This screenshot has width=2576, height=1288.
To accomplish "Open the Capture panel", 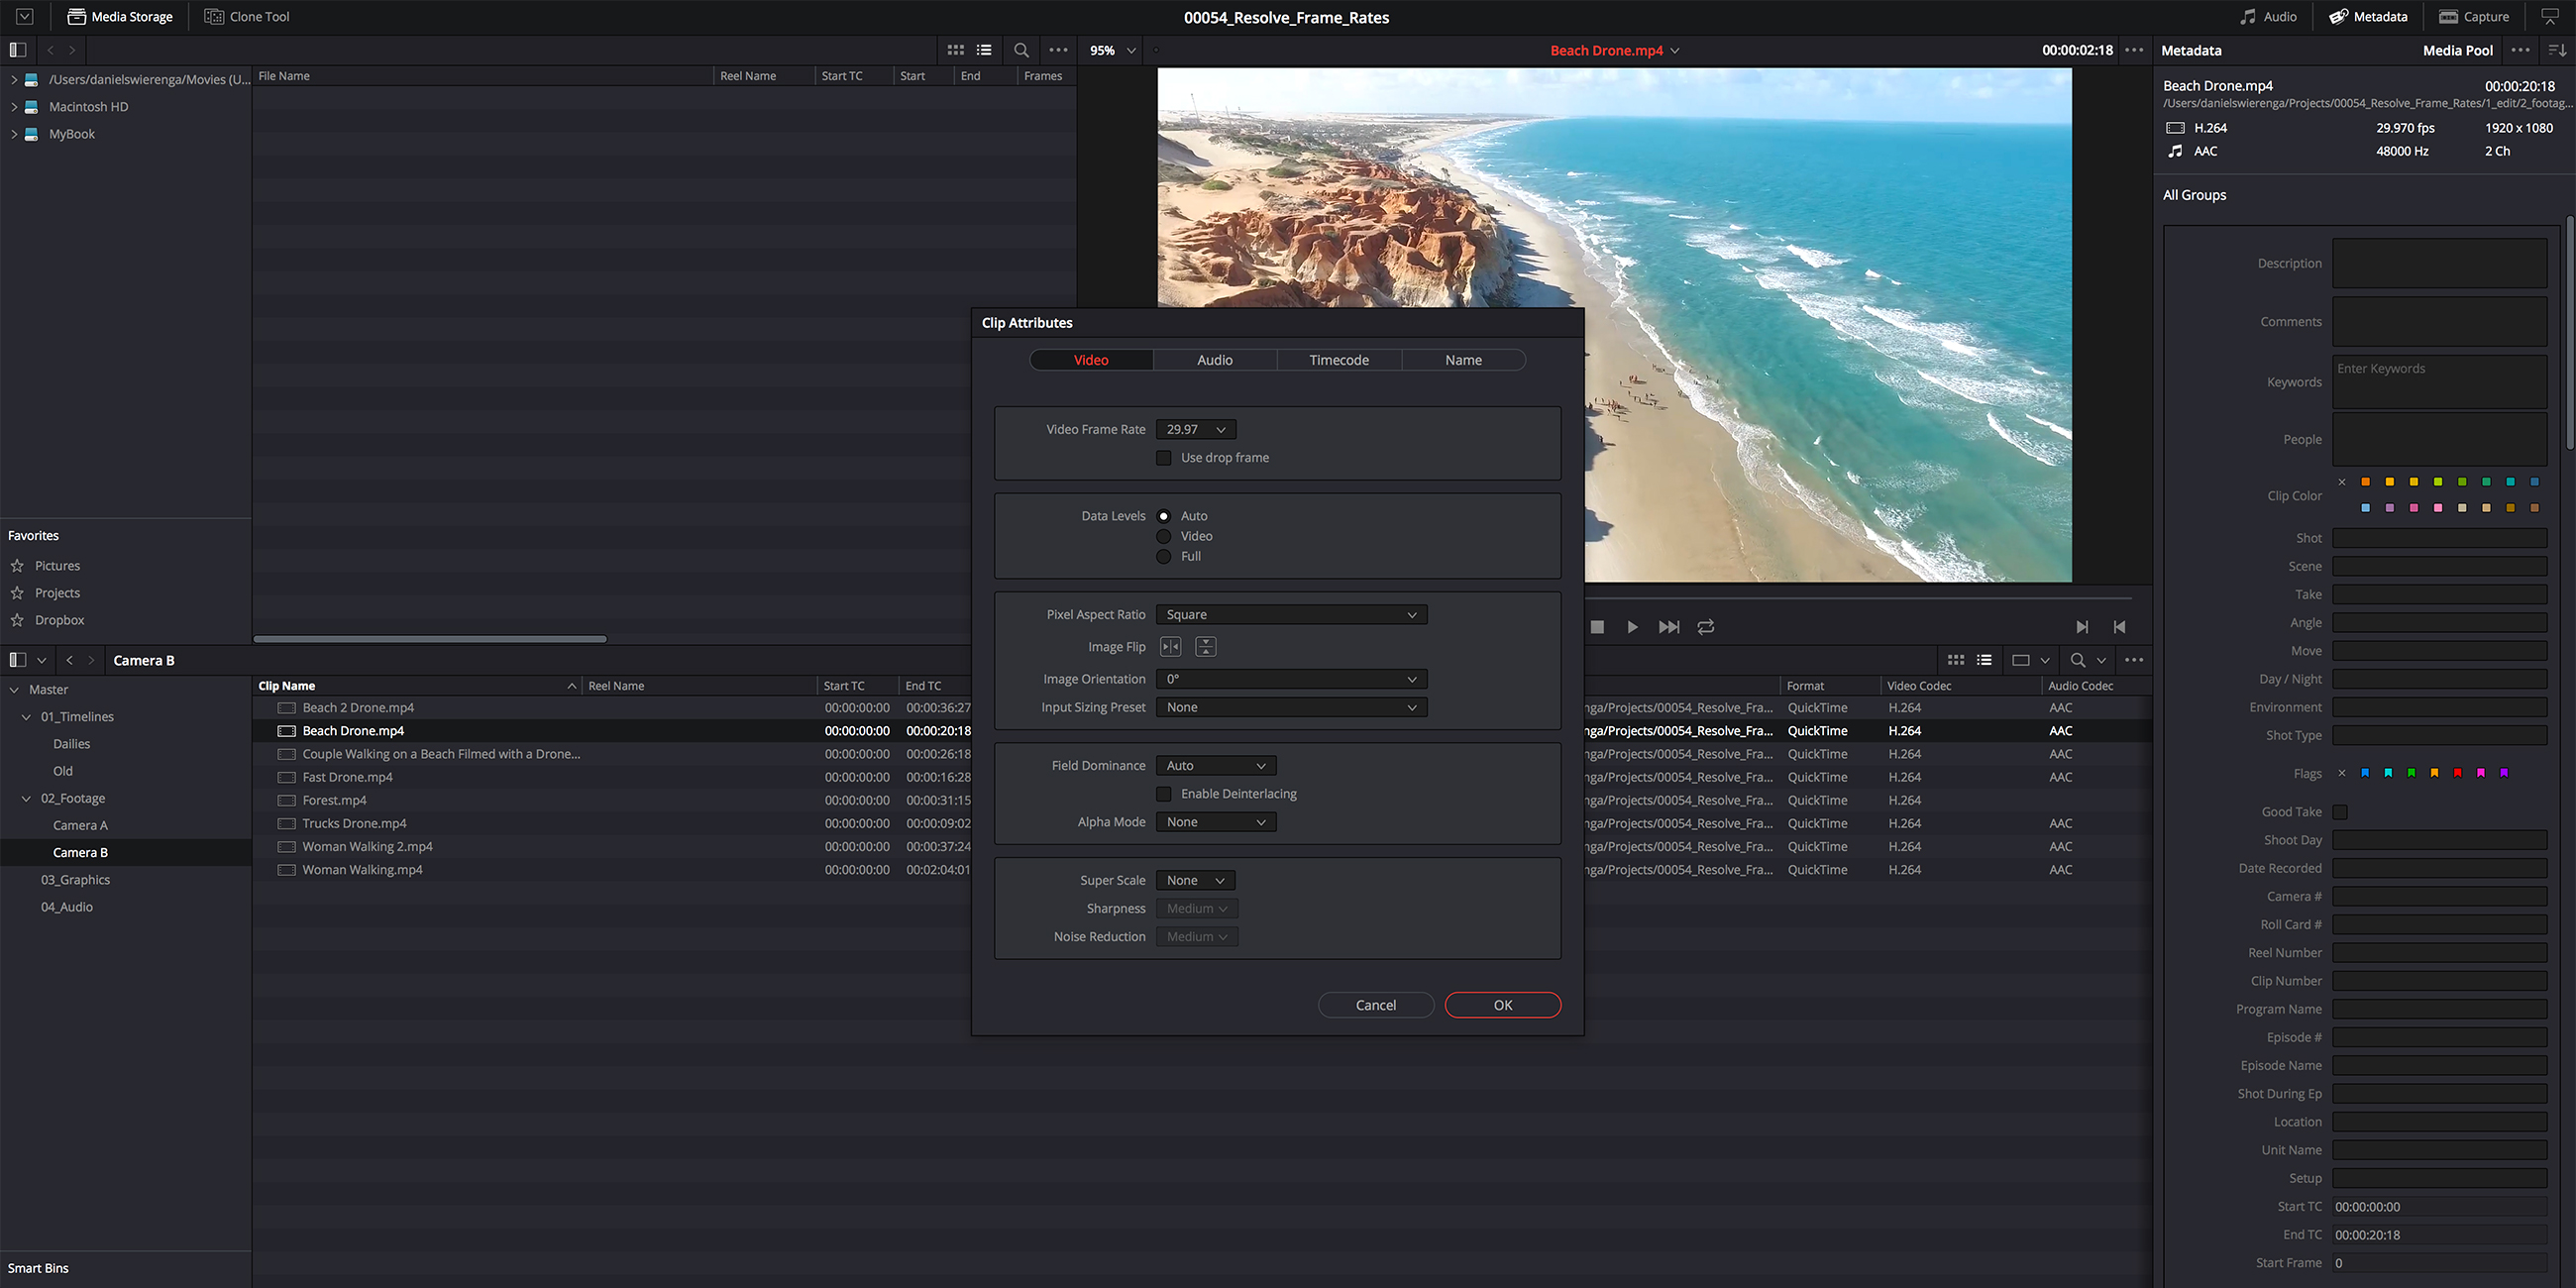I will (x=2474, y=16).
